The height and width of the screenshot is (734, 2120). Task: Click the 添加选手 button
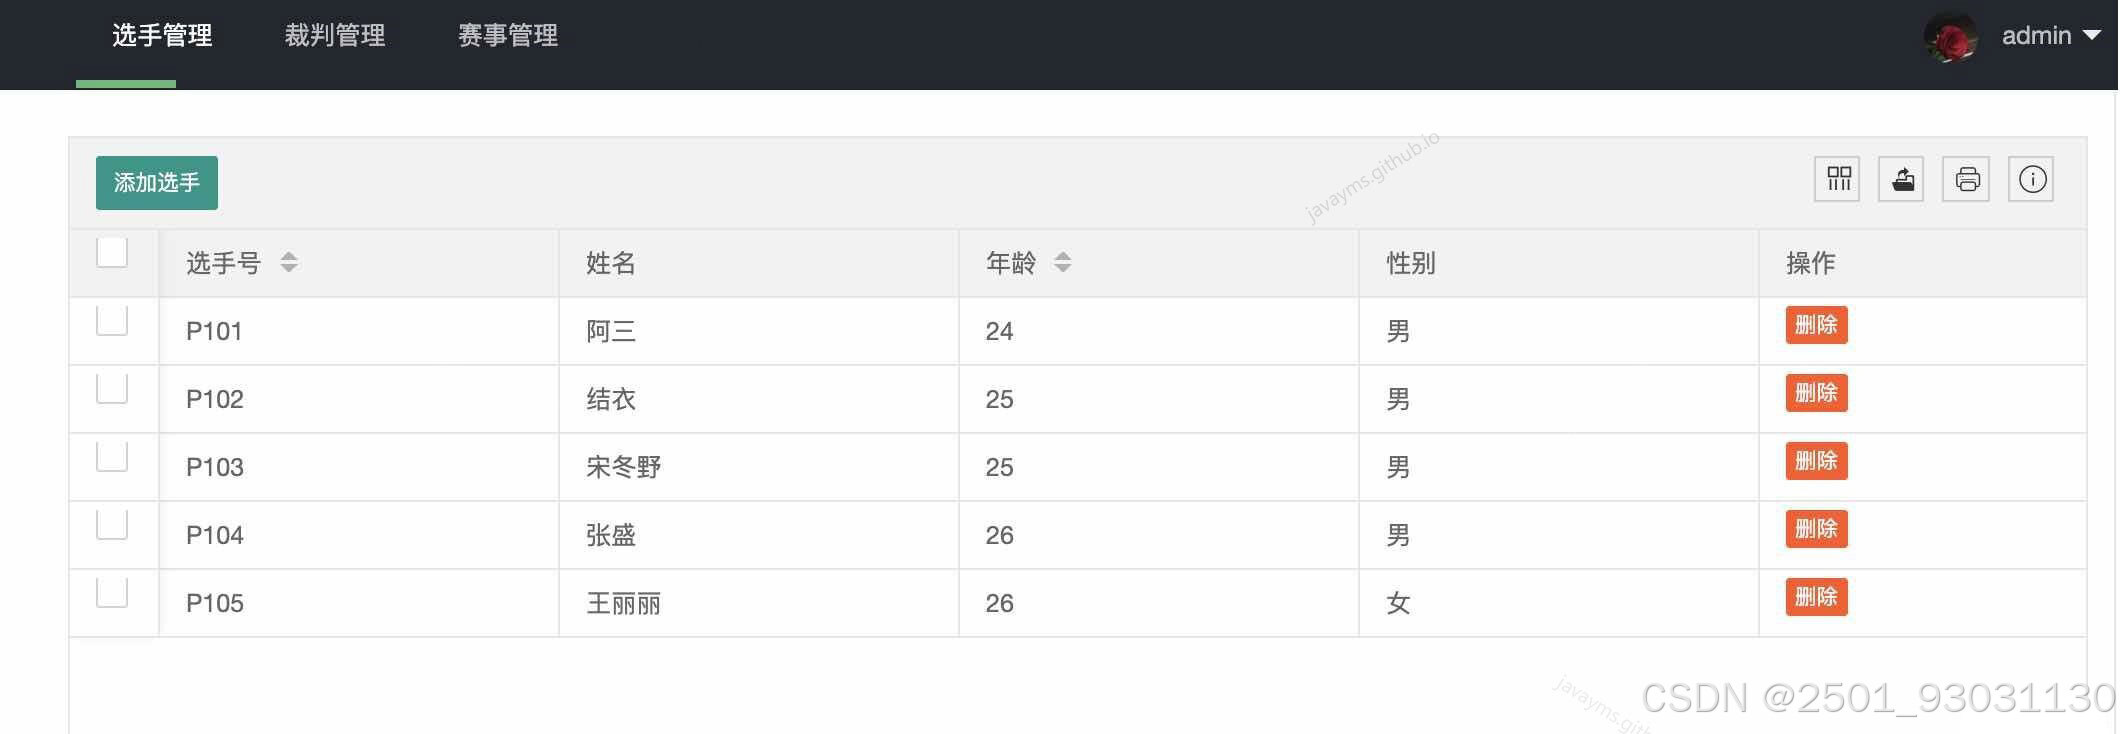pyautogui.click(x=156, y=182)
